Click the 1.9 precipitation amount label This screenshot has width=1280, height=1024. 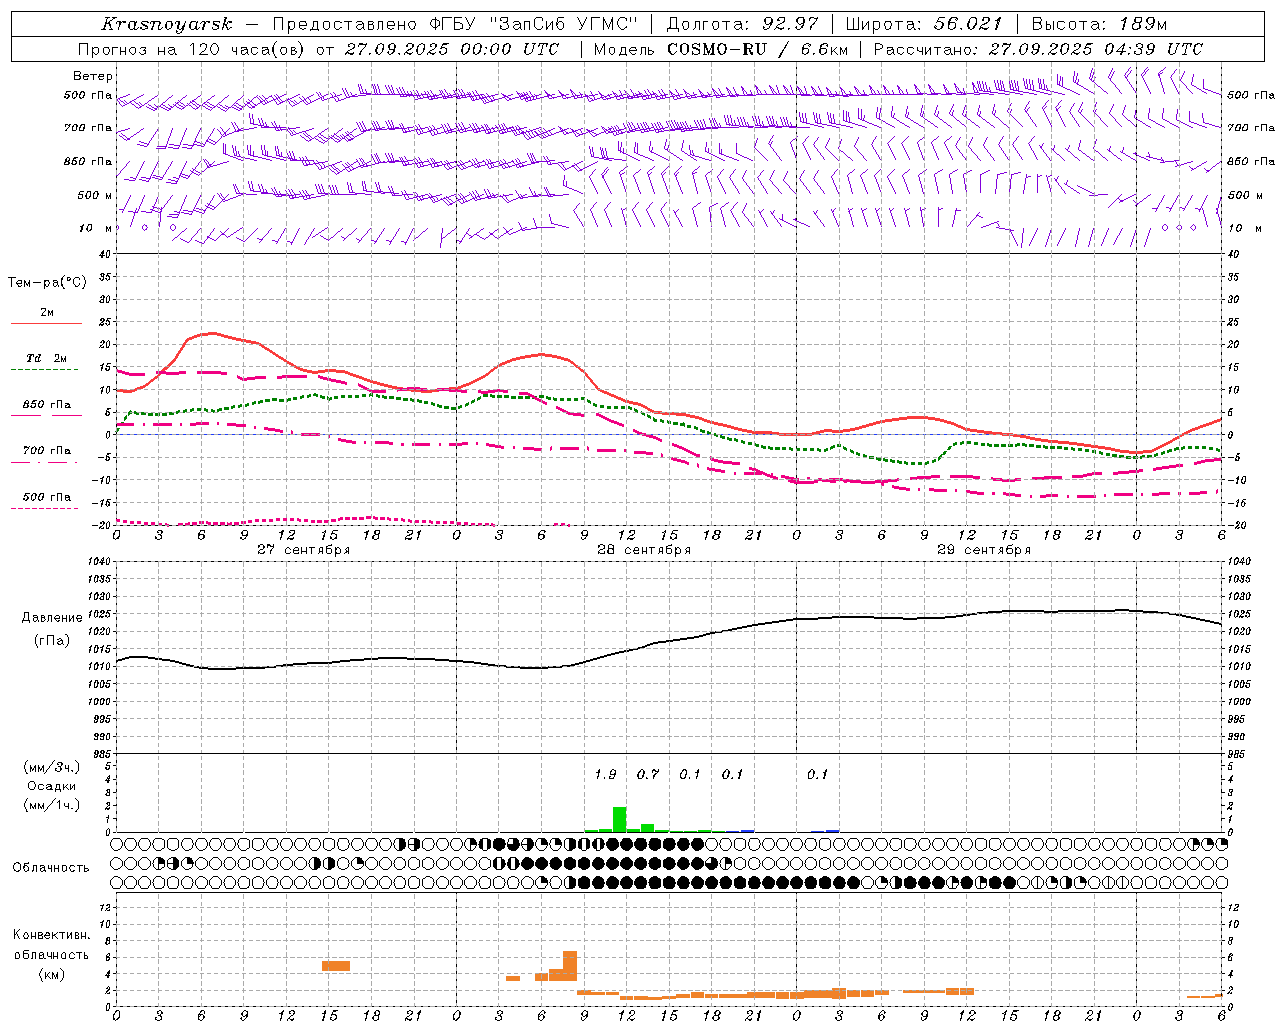coord(605,774)
